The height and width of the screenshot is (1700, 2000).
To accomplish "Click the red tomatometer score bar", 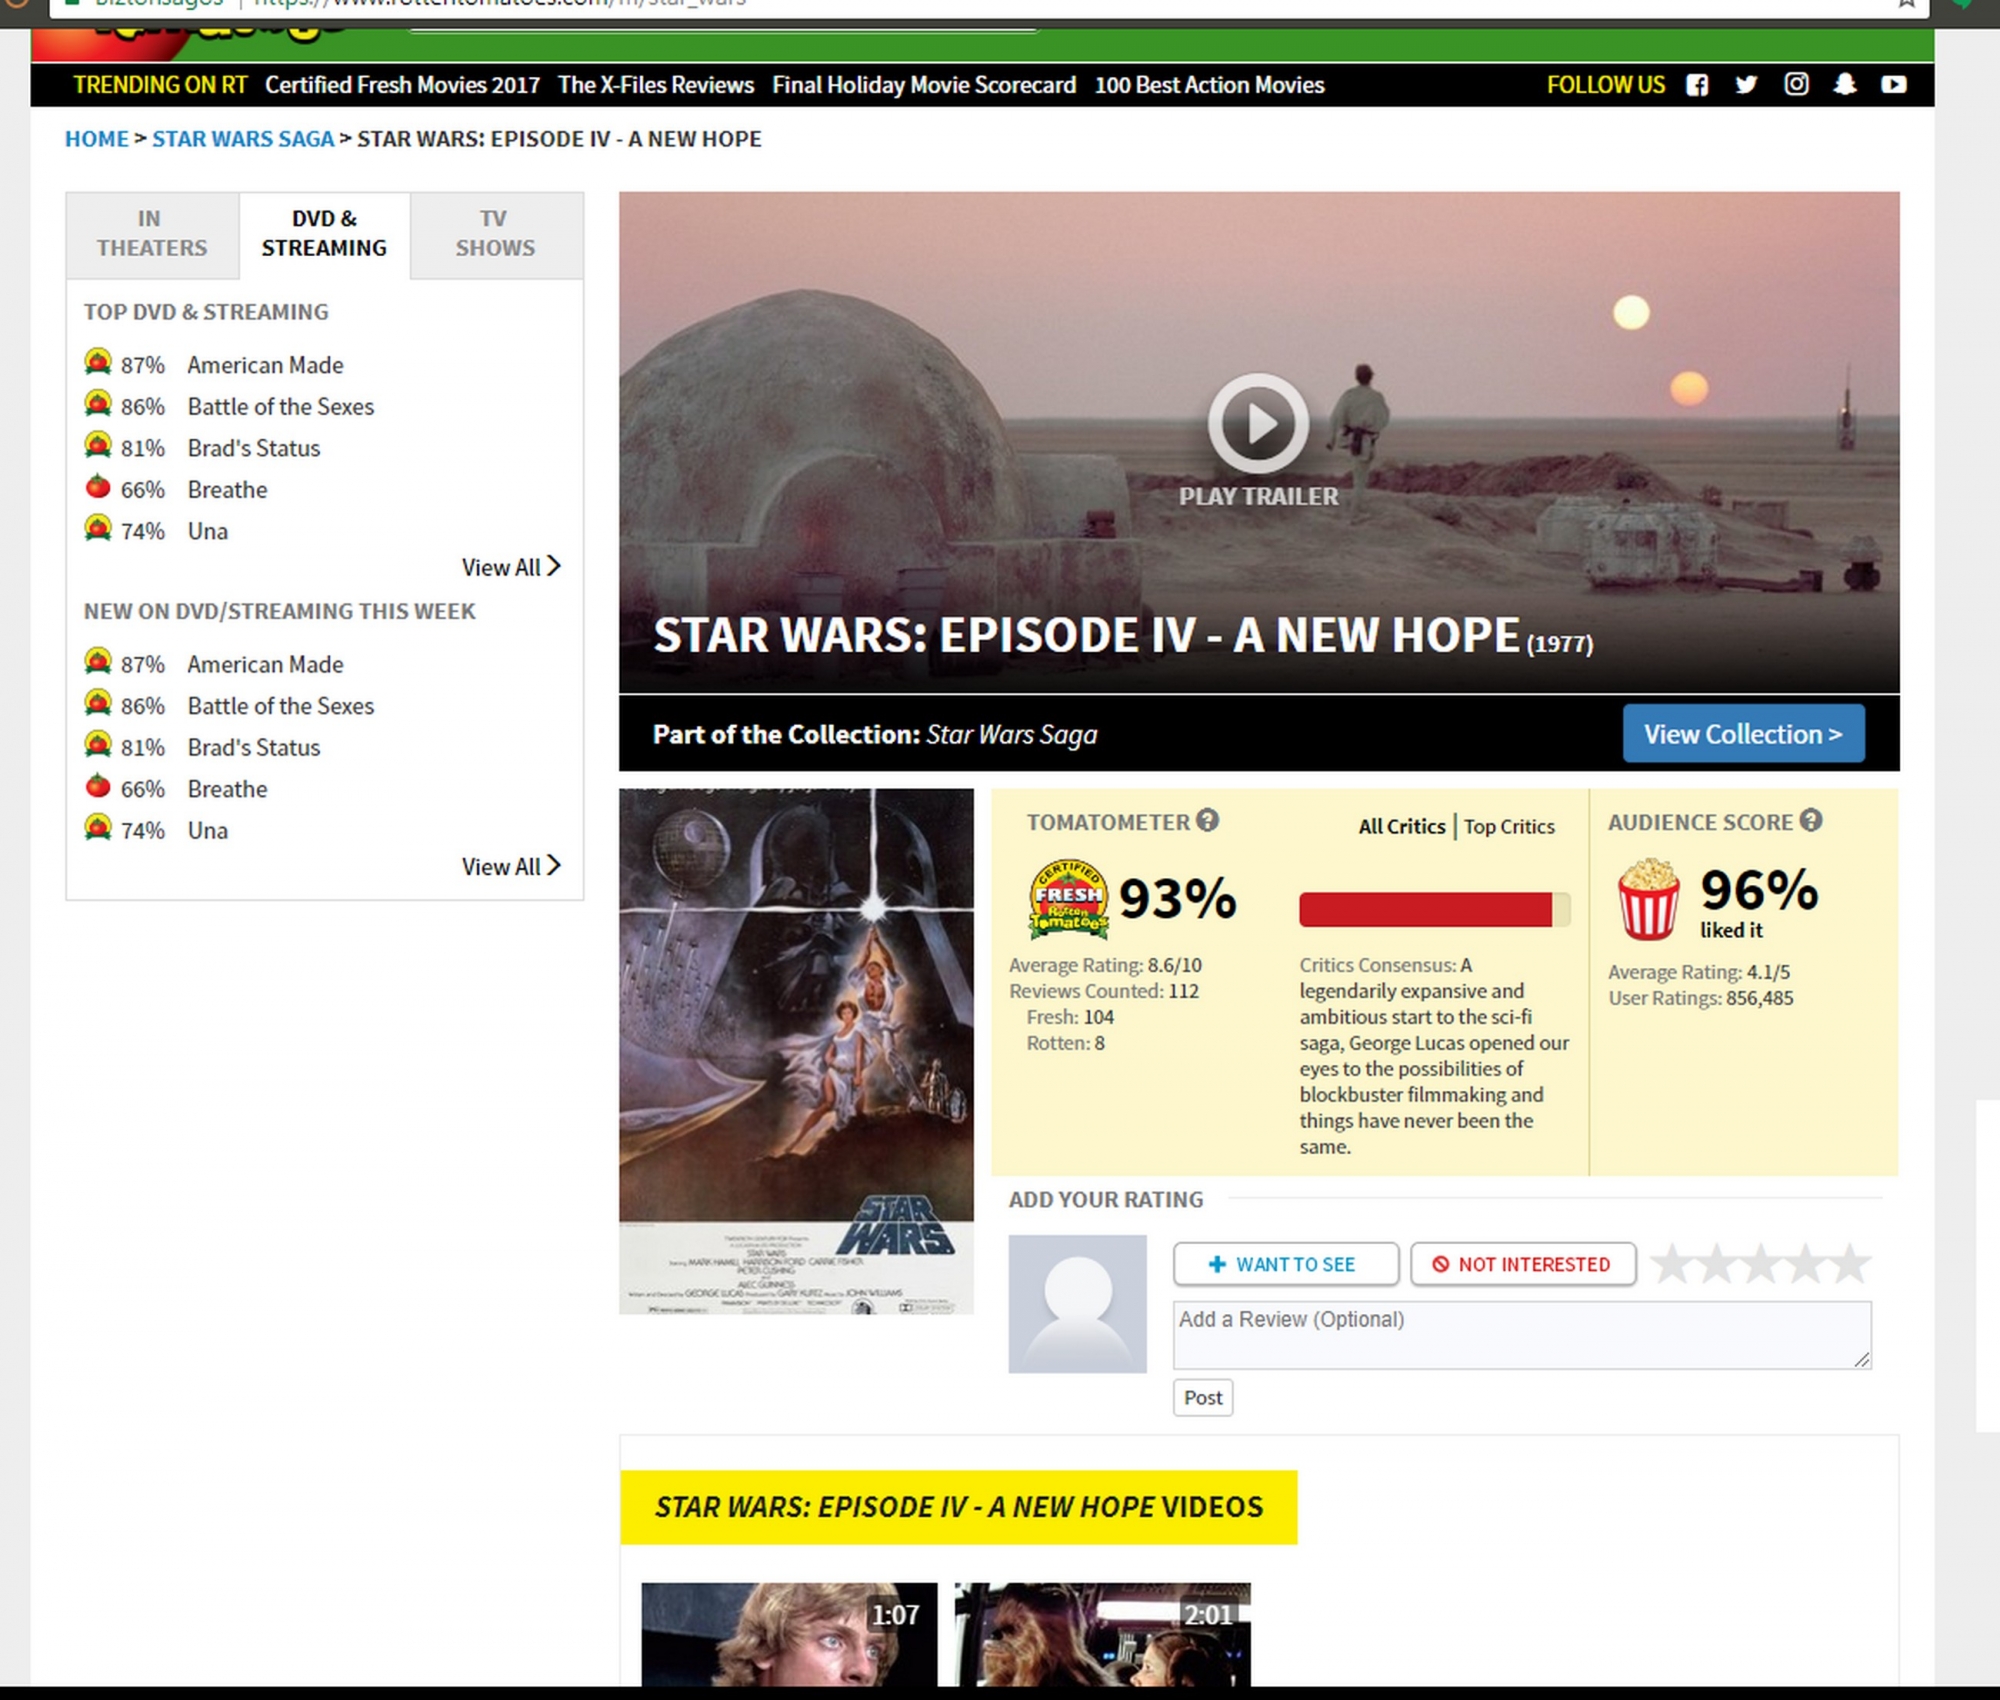I will click(x=1434, y=909).
